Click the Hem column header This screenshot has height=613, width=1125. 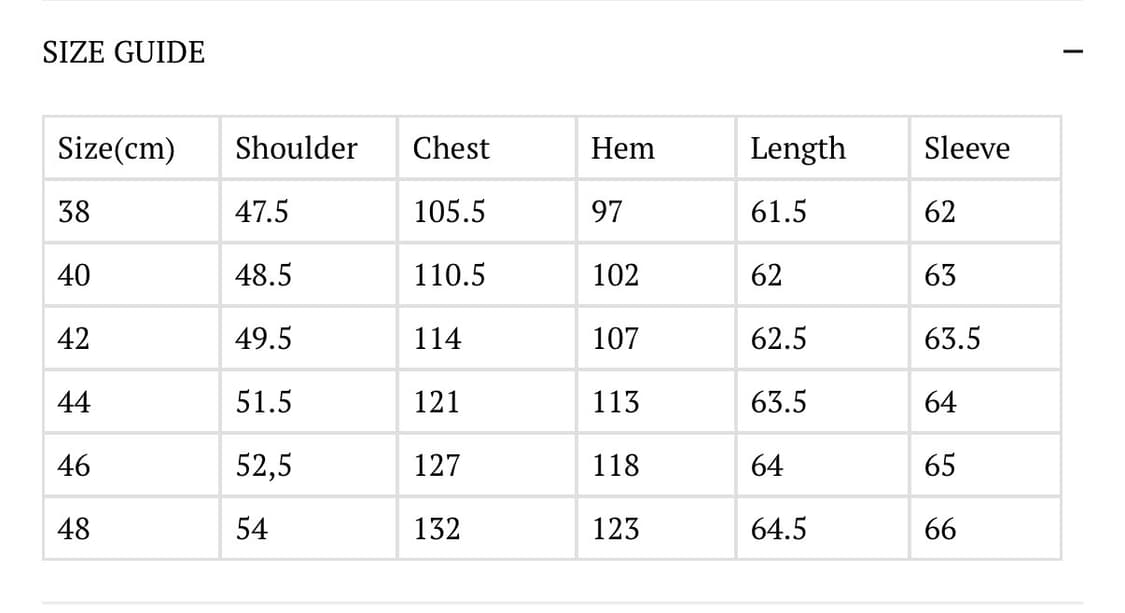622,149
